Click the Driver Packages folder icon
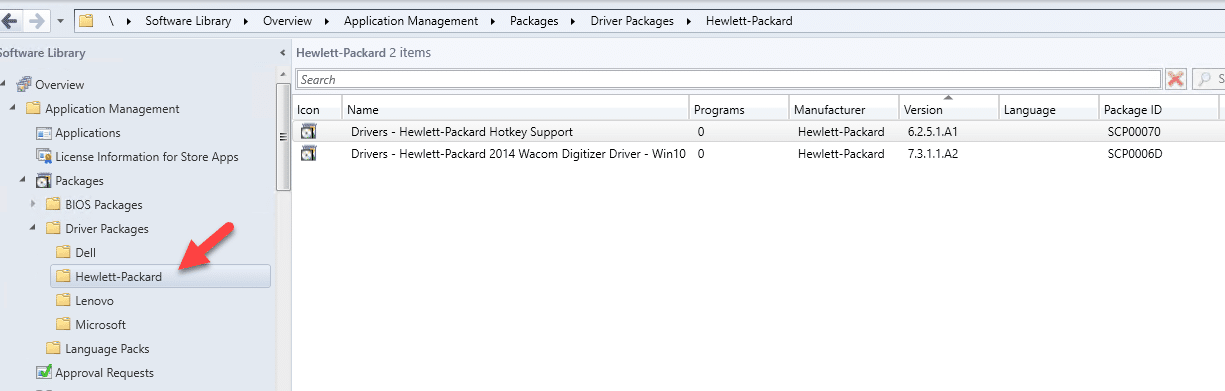 (53, 229)
